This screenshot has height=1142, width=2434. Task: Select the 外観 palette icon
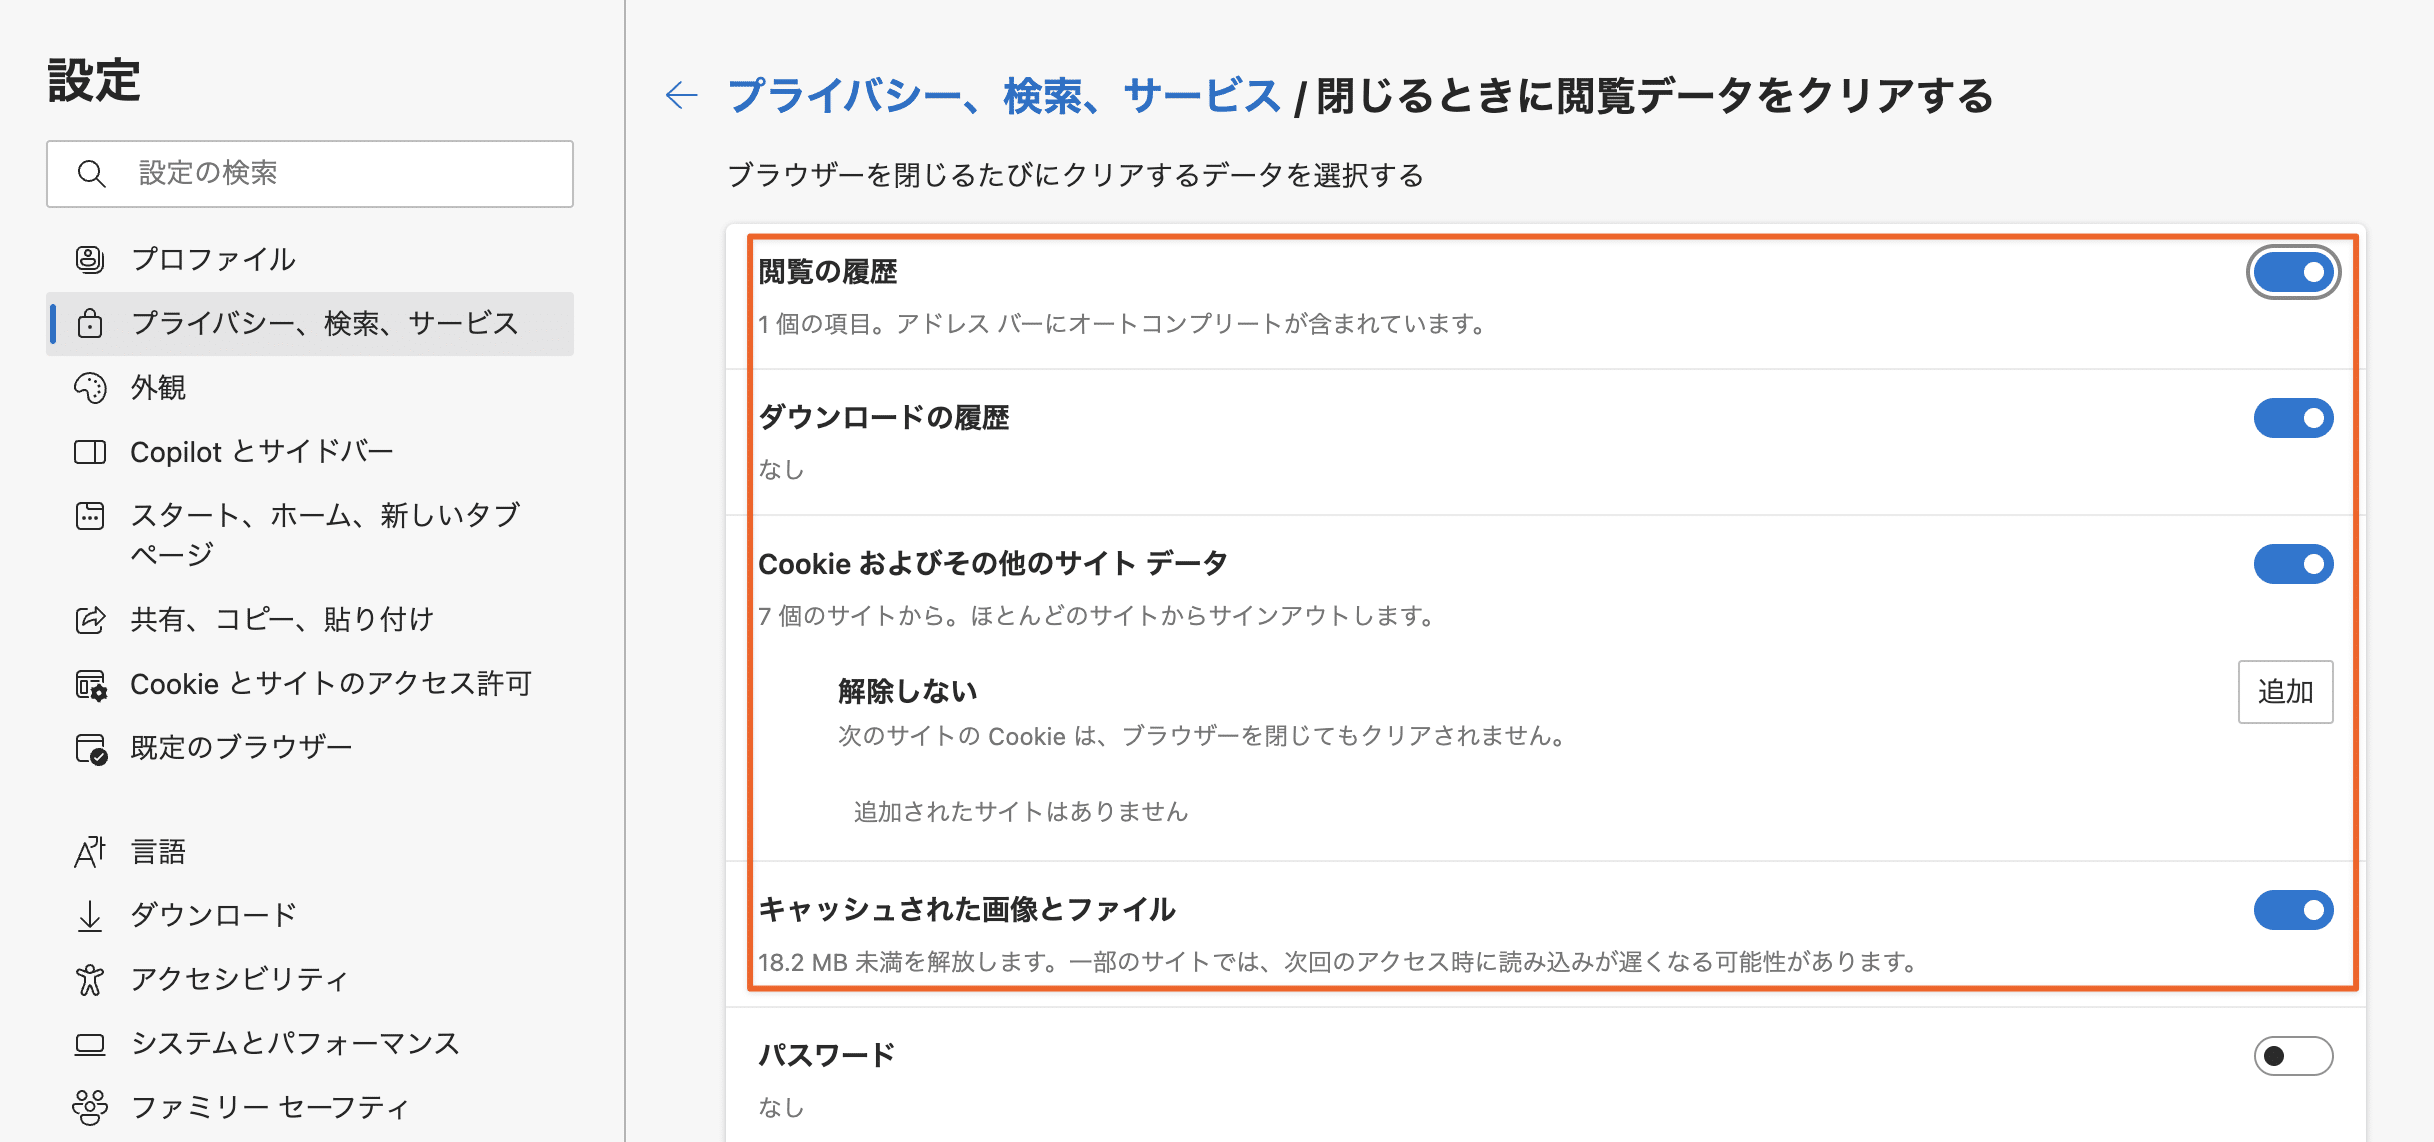[91, 388]
